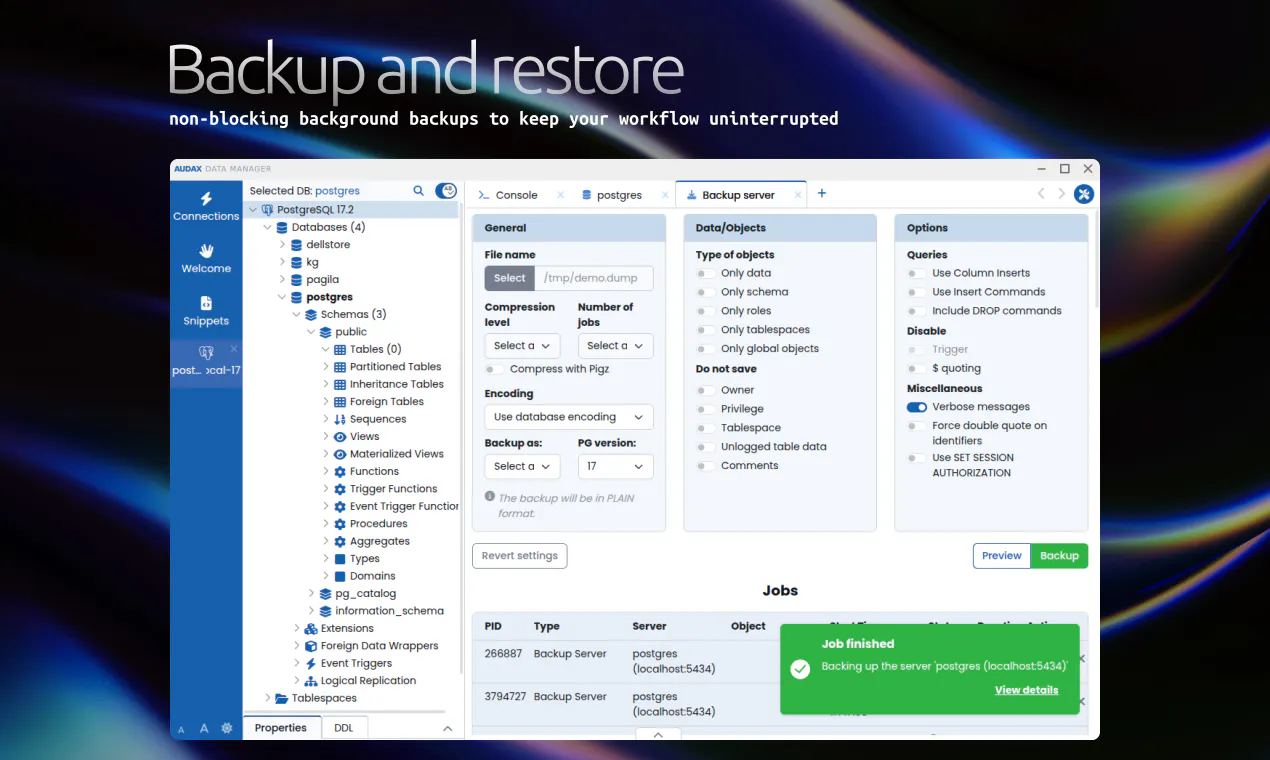Close the Backup server tab
Image resolution: width=1270 pixels, height=760 pixels.
tap(798, 195)
